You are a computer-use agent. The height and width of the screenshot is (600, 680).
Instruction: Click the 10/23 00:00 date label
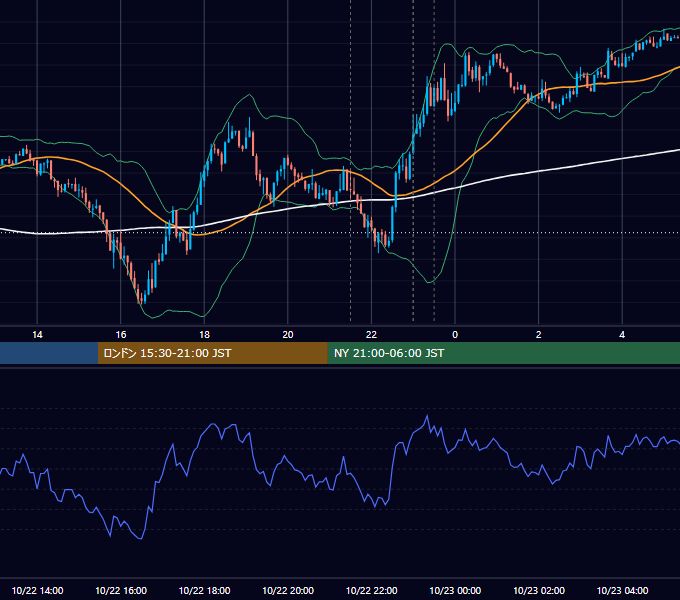pos(455,590)
